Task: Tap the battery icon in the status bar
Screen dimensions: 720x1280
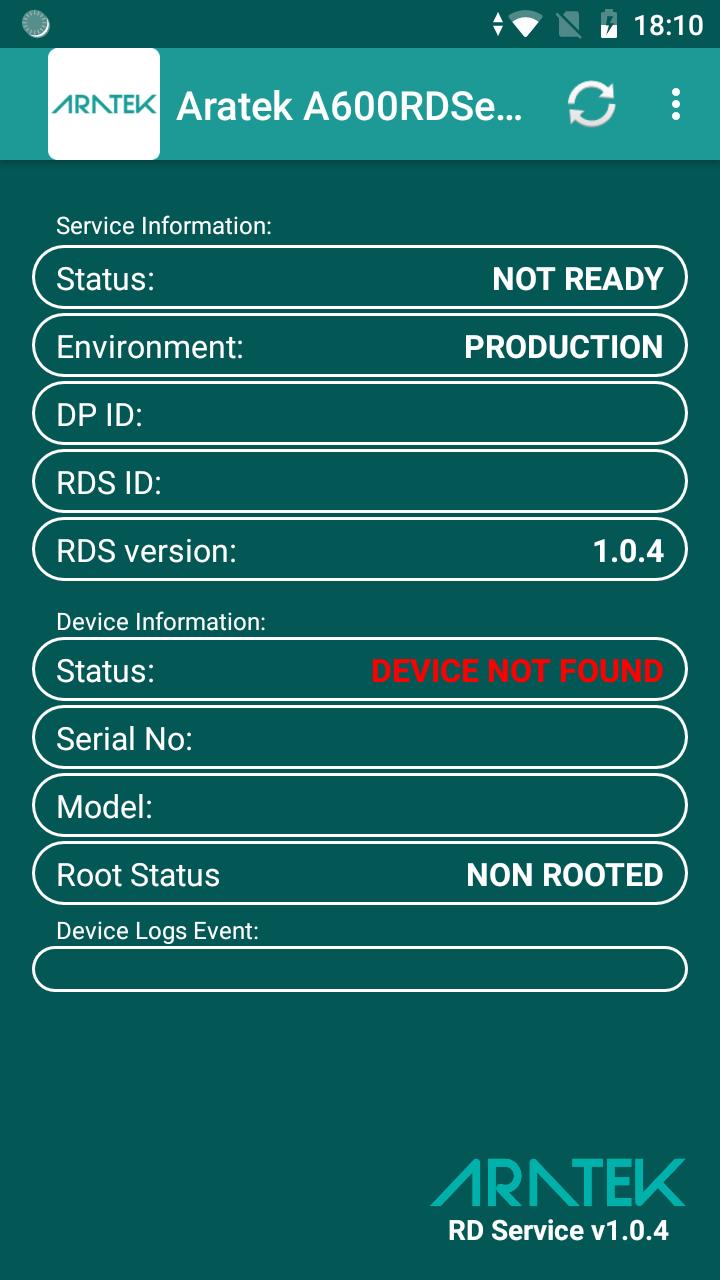Action: pyautogui.click(x=608, y=24)
